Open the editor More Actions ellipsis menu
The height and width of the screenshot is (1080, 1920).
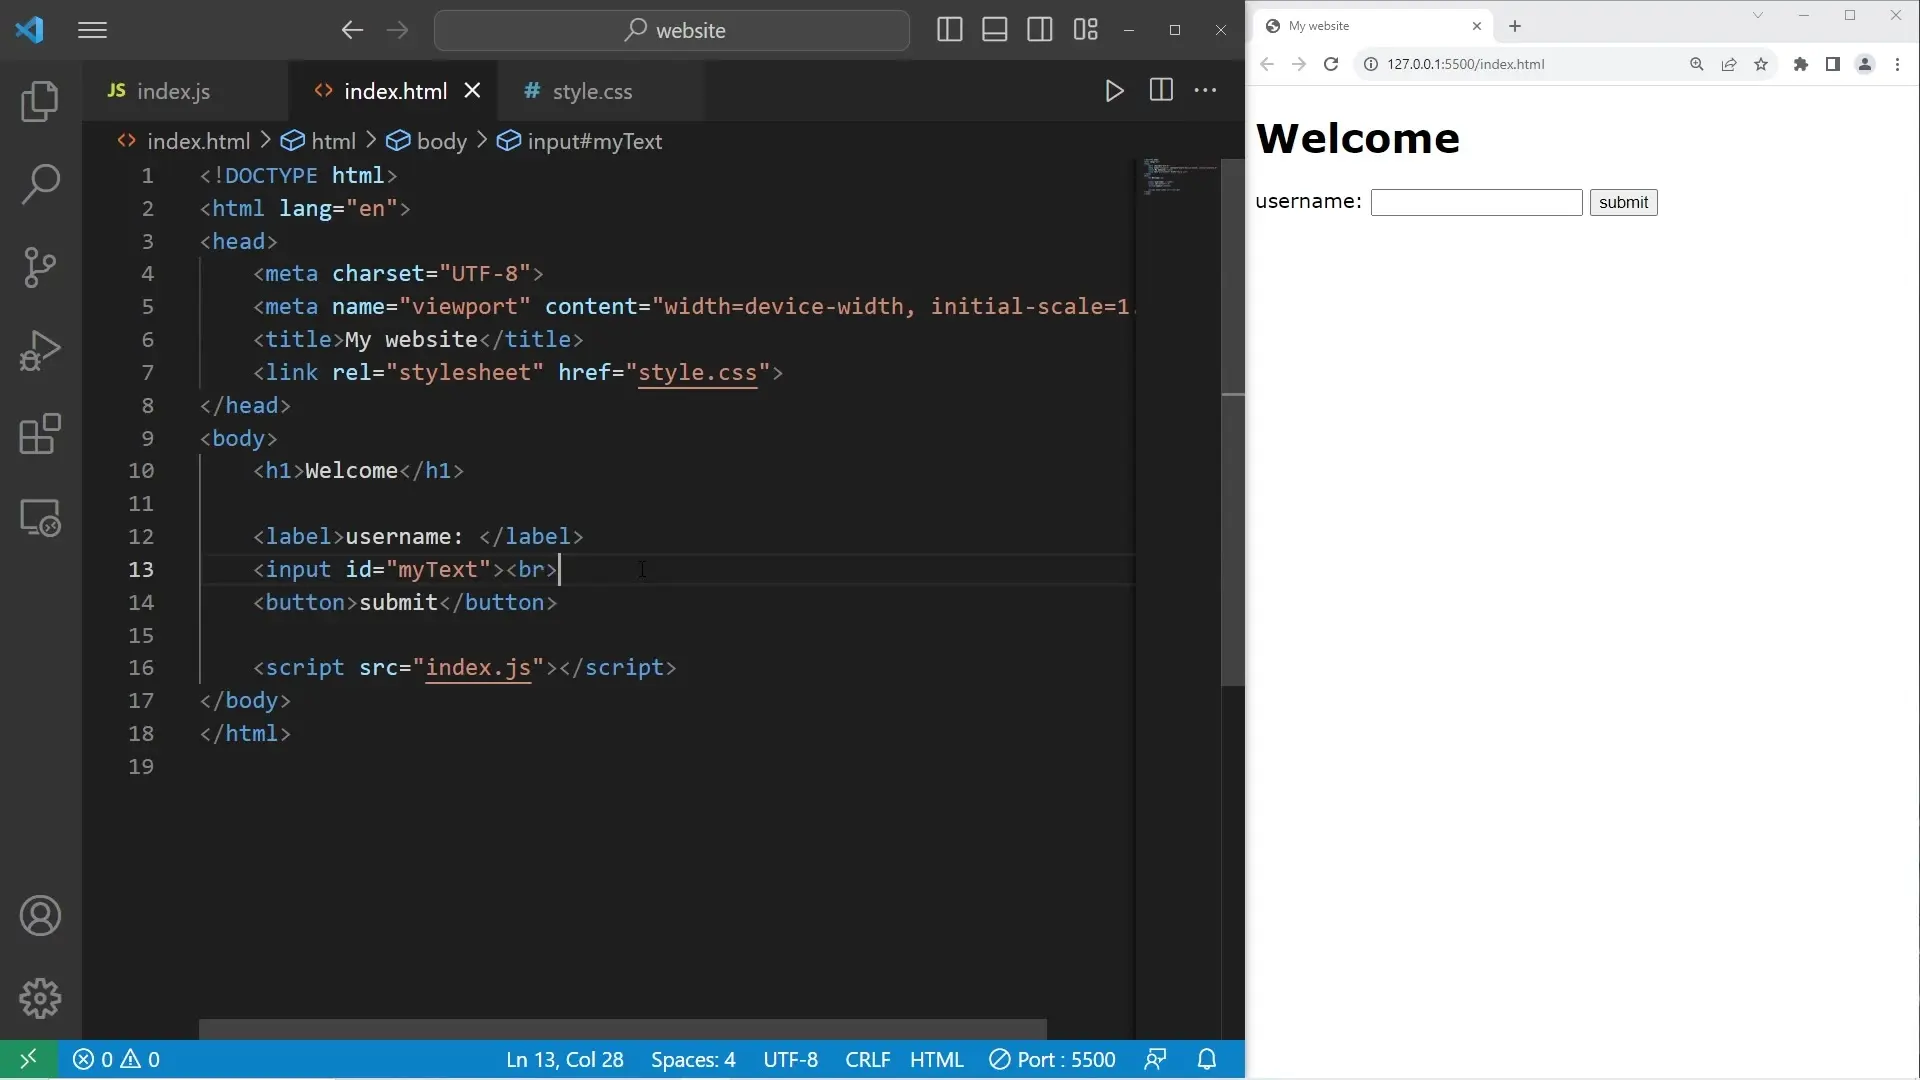(x=1206, y=90)
